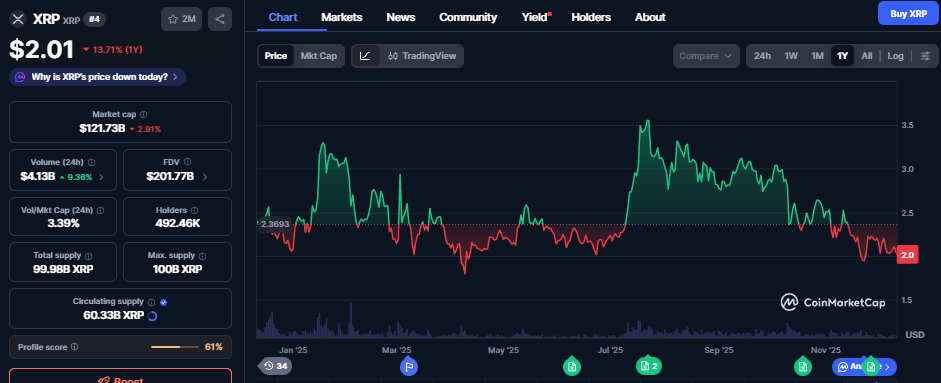This screenshot has width=941, height=383.
Task: Click the red 2.0 current price label
Action: click(907, 255)
